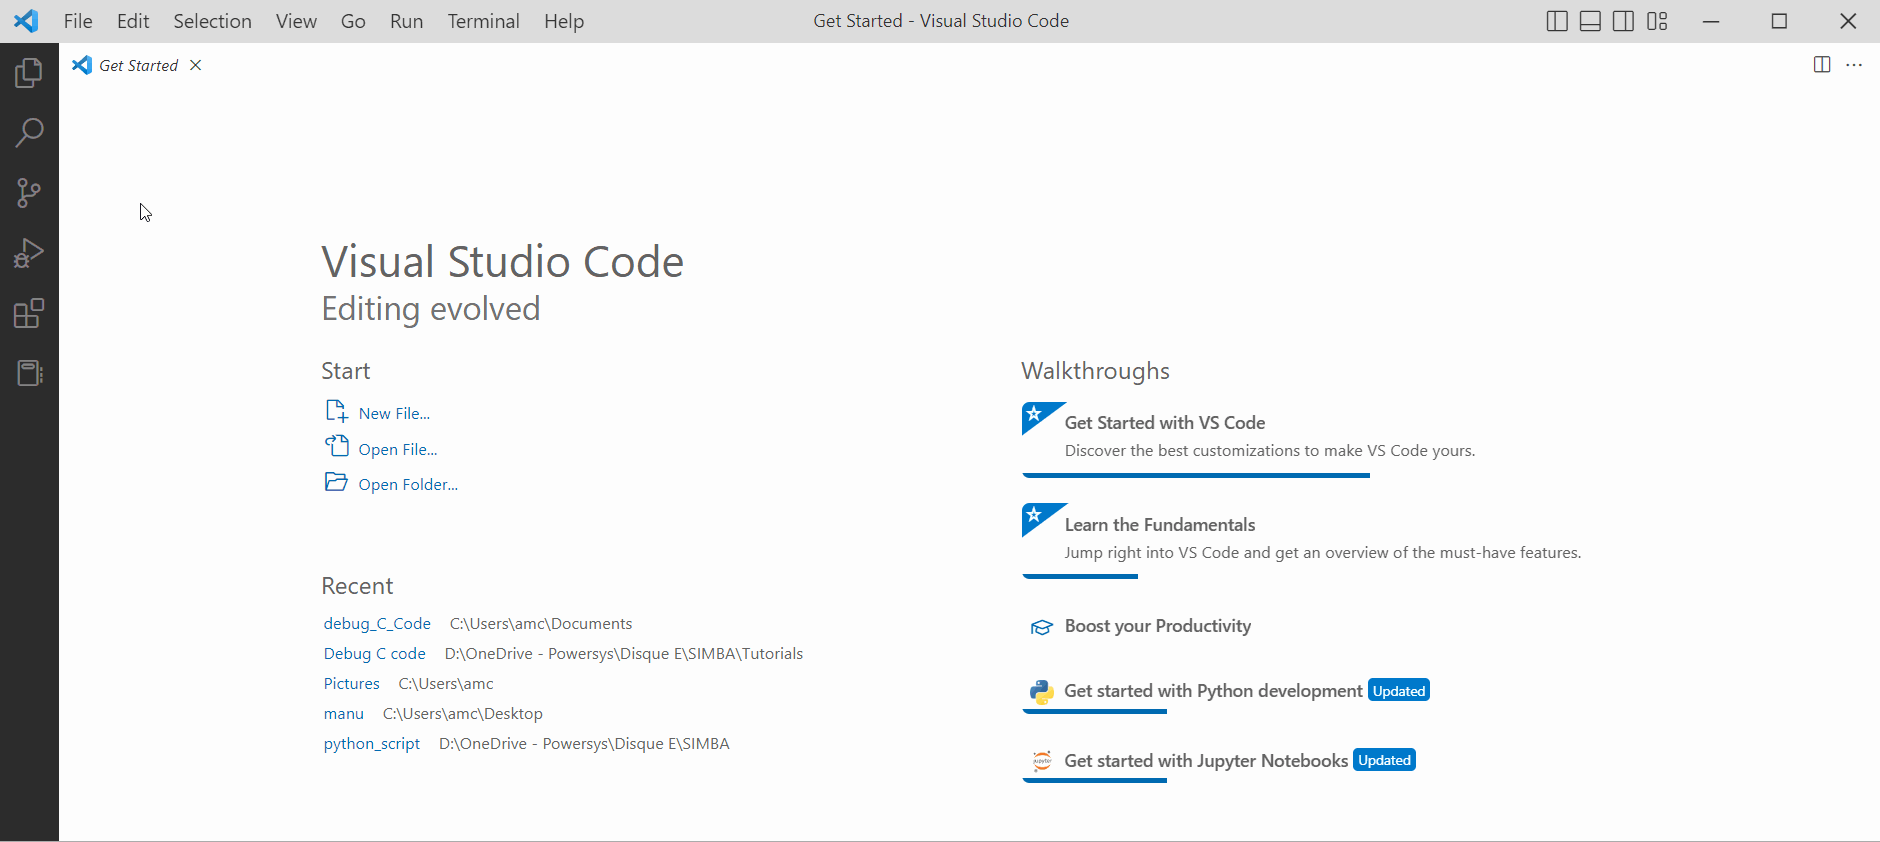This screenshot has width=1880, height=842.
Task: Open the Help menu
Action: (564, 21)
